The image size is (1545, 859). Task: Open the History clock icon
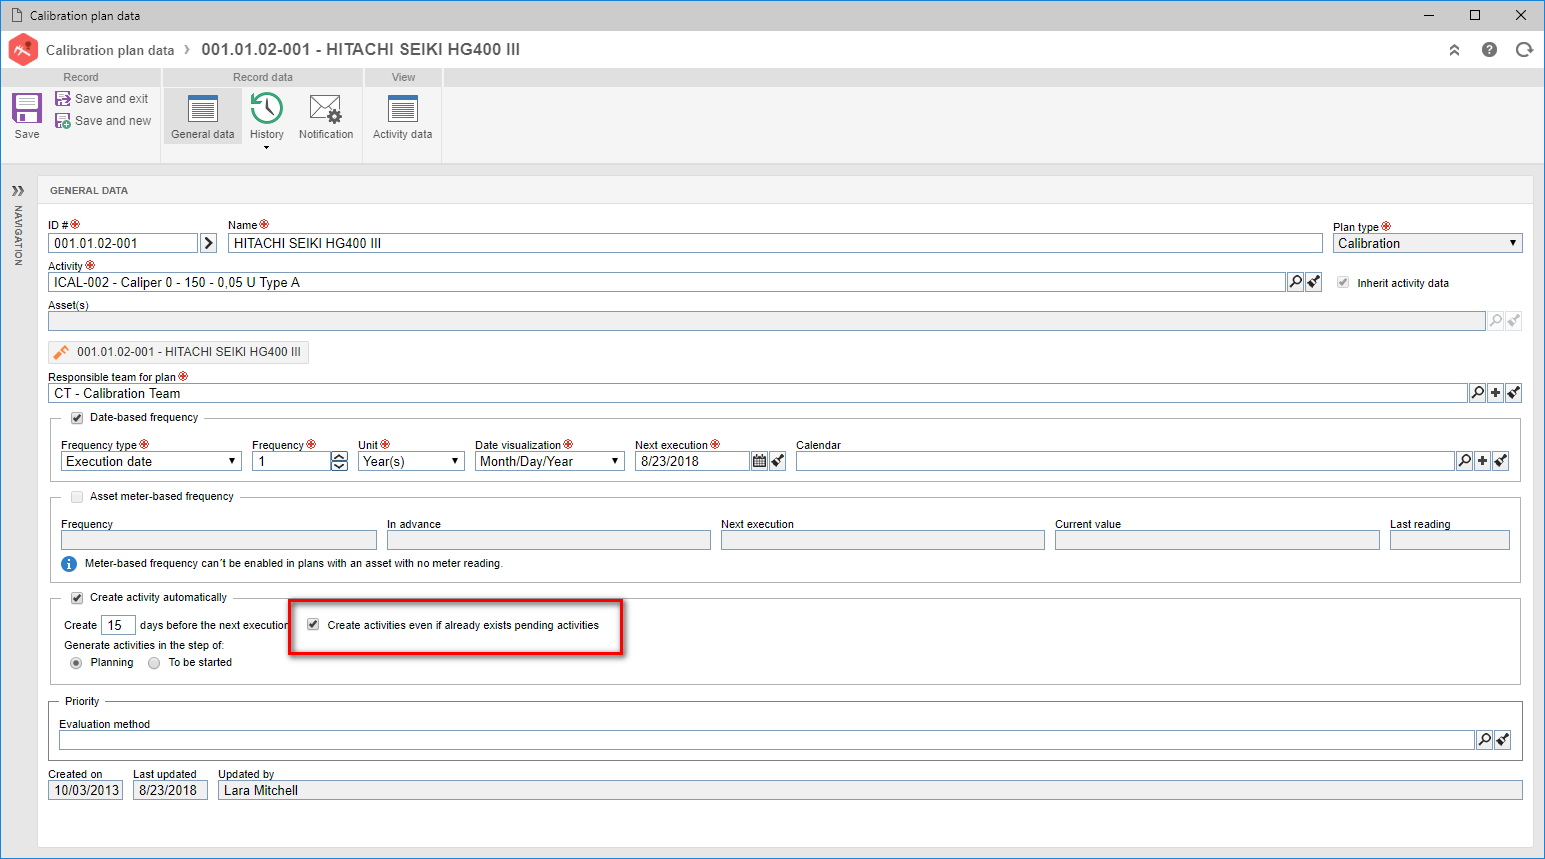[267, 108]
